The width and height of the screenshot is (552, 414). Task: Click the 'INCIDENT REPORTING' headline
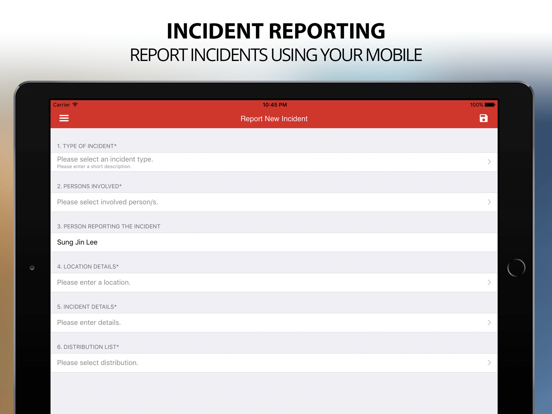point(276,31)
